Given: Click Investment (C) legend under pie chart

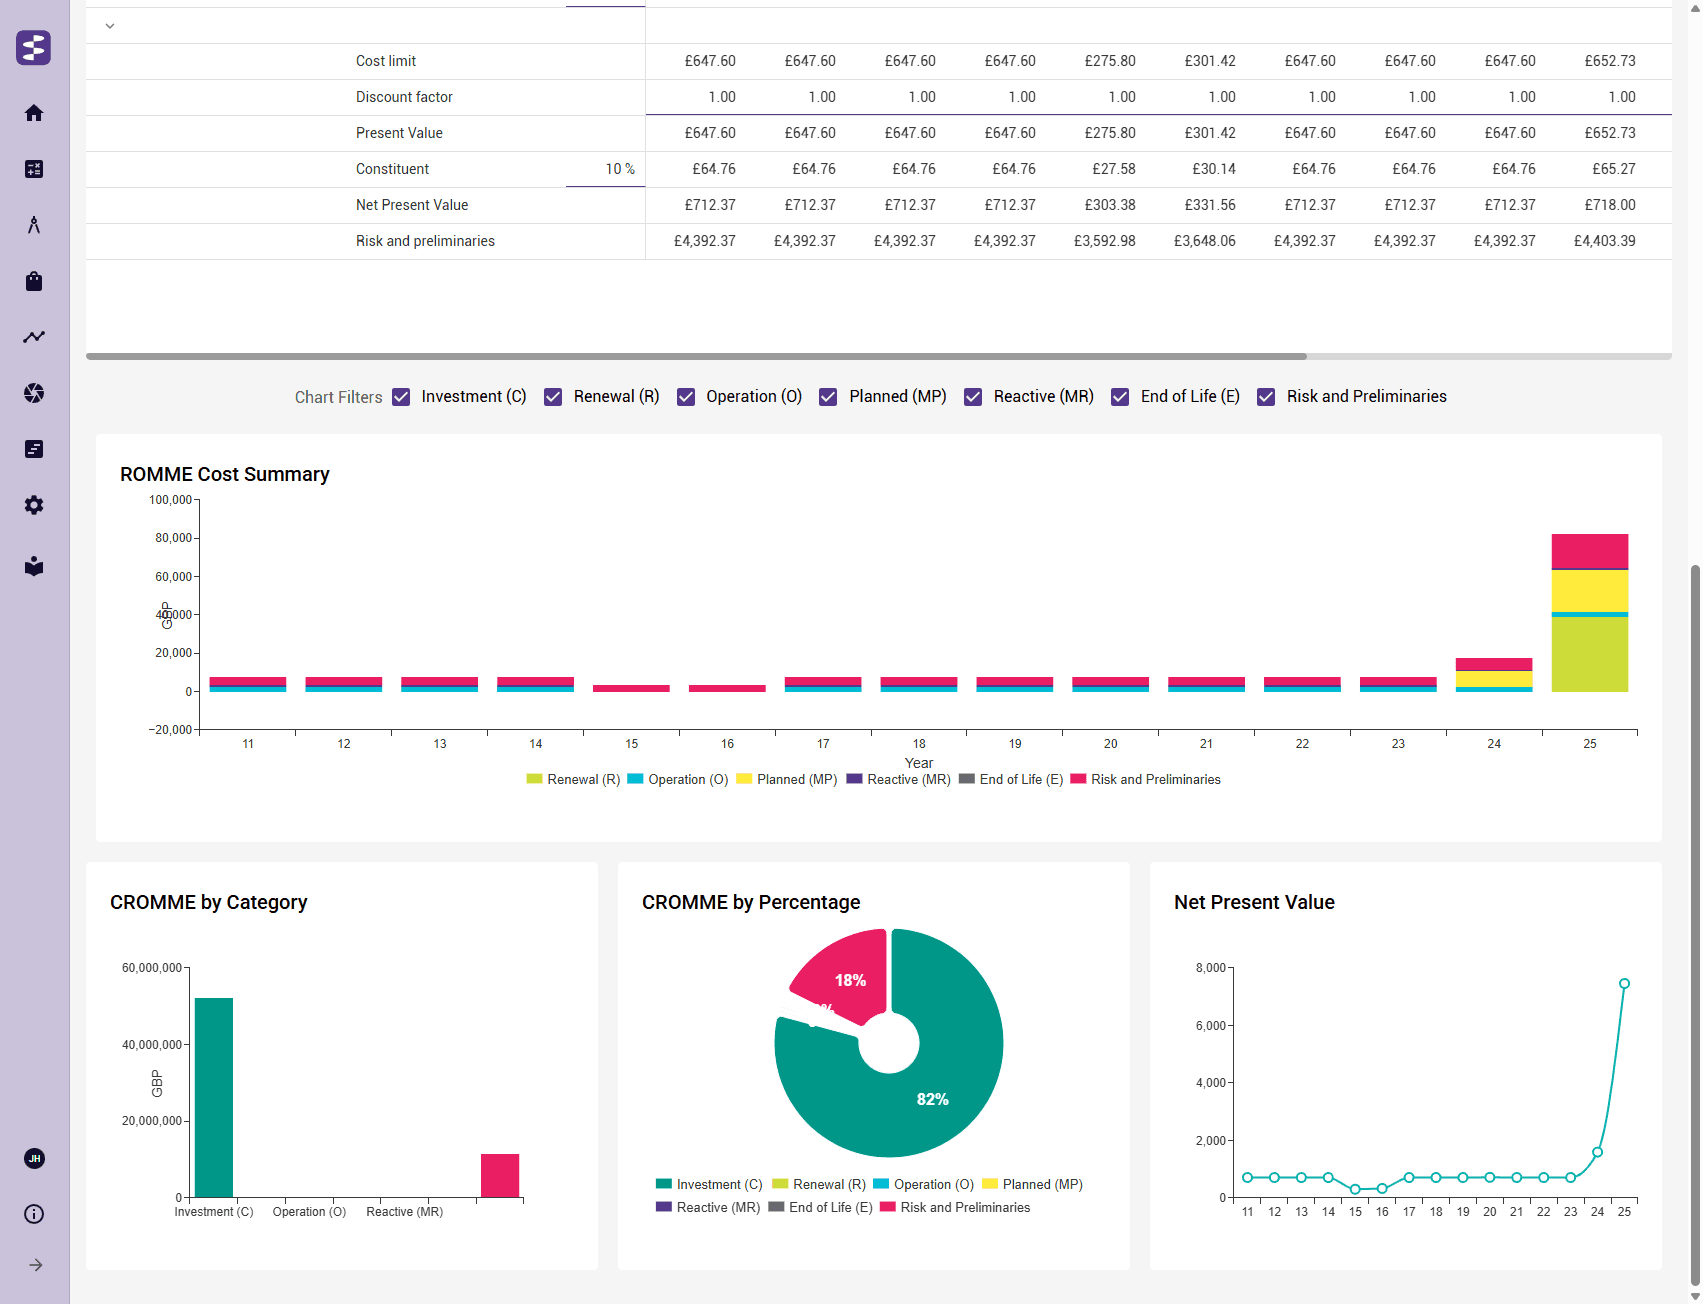Looking at the screenshot, I should (x=709, y=1184).
